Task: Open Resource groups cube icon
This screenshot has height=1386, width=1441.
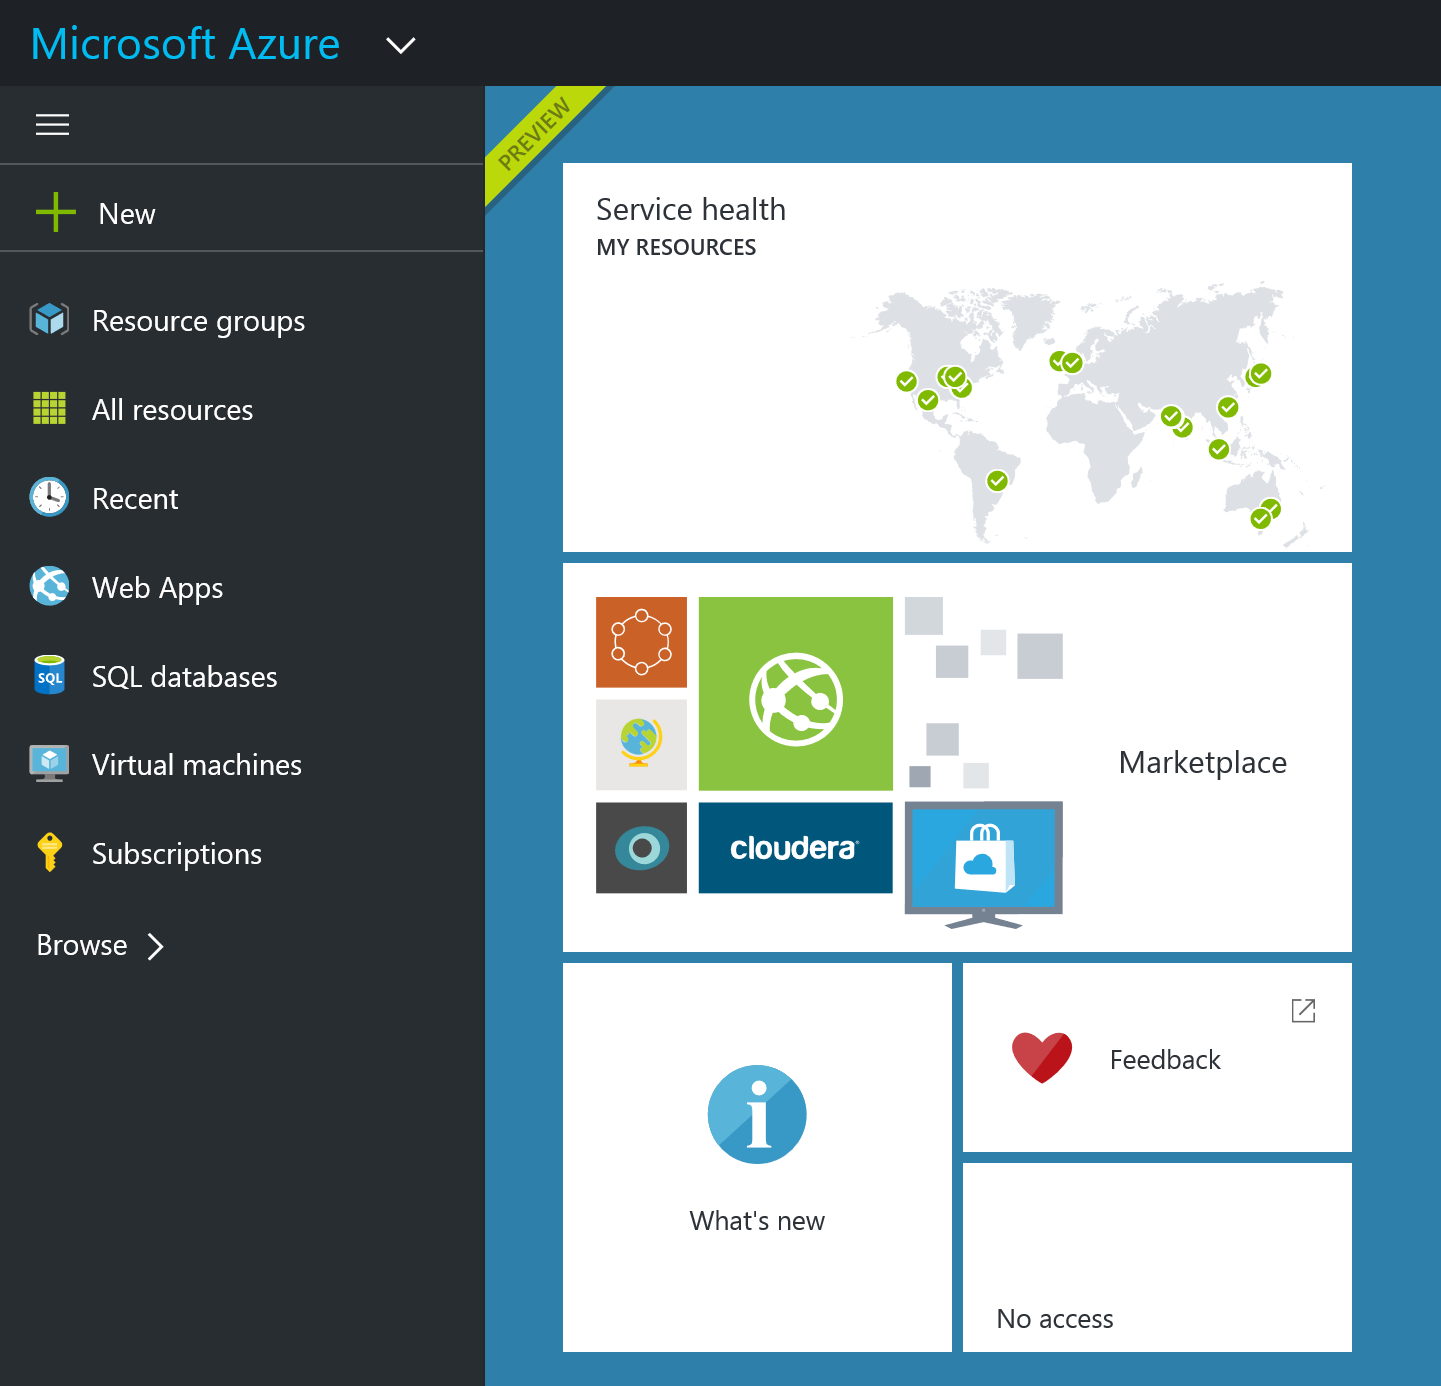Action: [49, 320]
